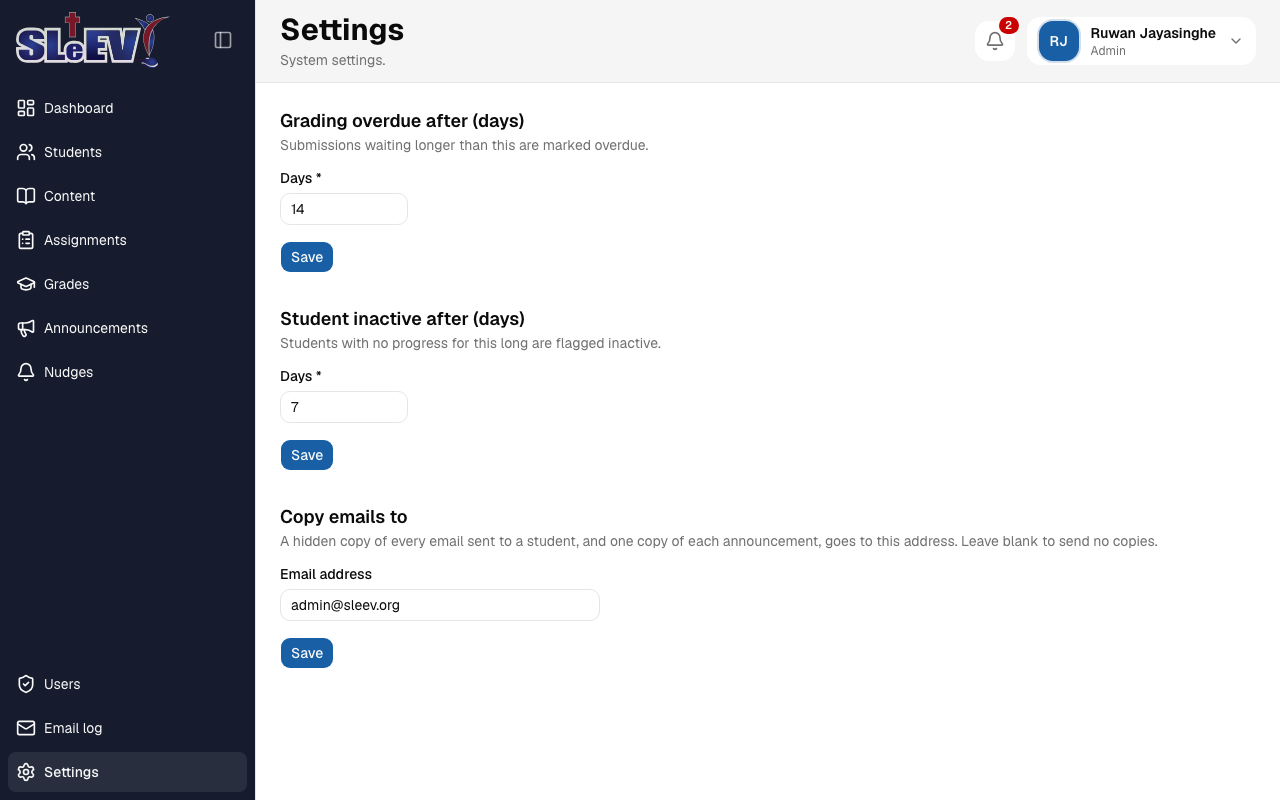Image resolution: width=1280 pixels, height=800 pixels.
Task: Open Nudges in sidebar
Action: pyautogui.click(x=127, y=372)
